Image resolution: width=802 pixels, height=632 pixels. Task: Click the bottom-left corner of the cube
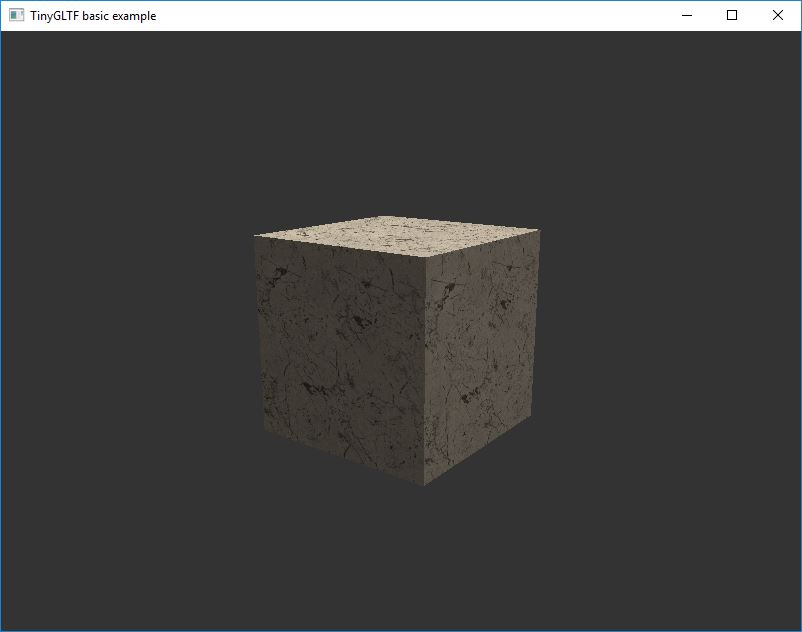click(x=264, y=433)
